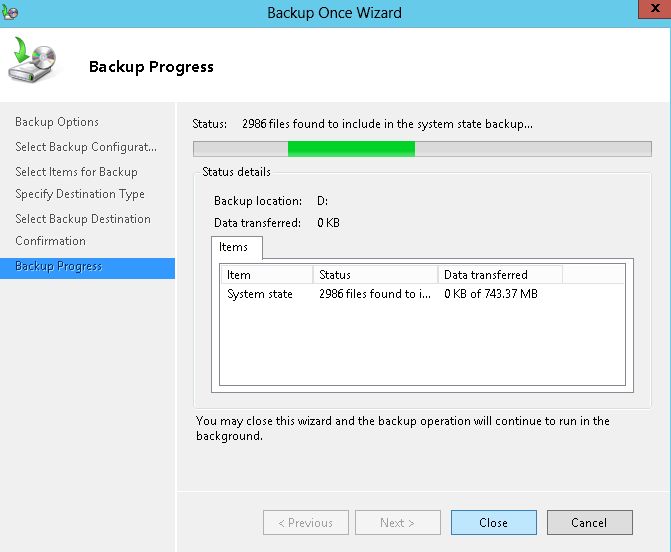Viewport: 671px width, 552px height.
Task: Open the Specify Destination Type step
Action: click(80, 194)
